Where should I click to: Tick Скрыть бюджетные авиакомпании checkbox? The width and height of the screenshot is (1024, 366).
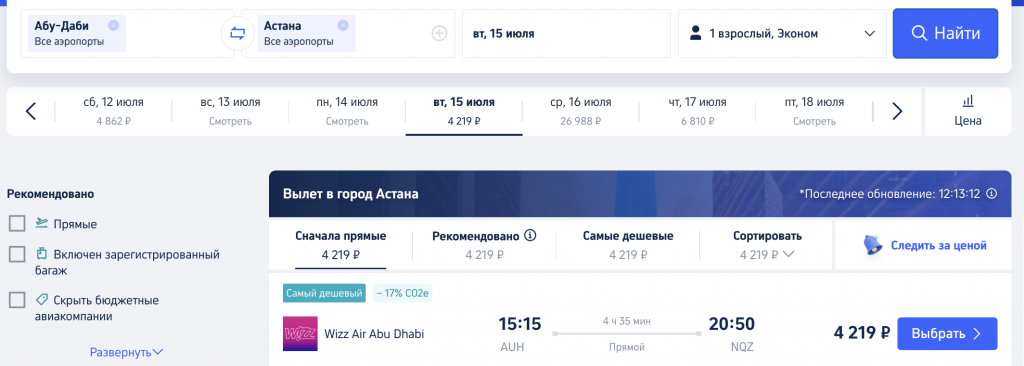click(x=17, y=300)
